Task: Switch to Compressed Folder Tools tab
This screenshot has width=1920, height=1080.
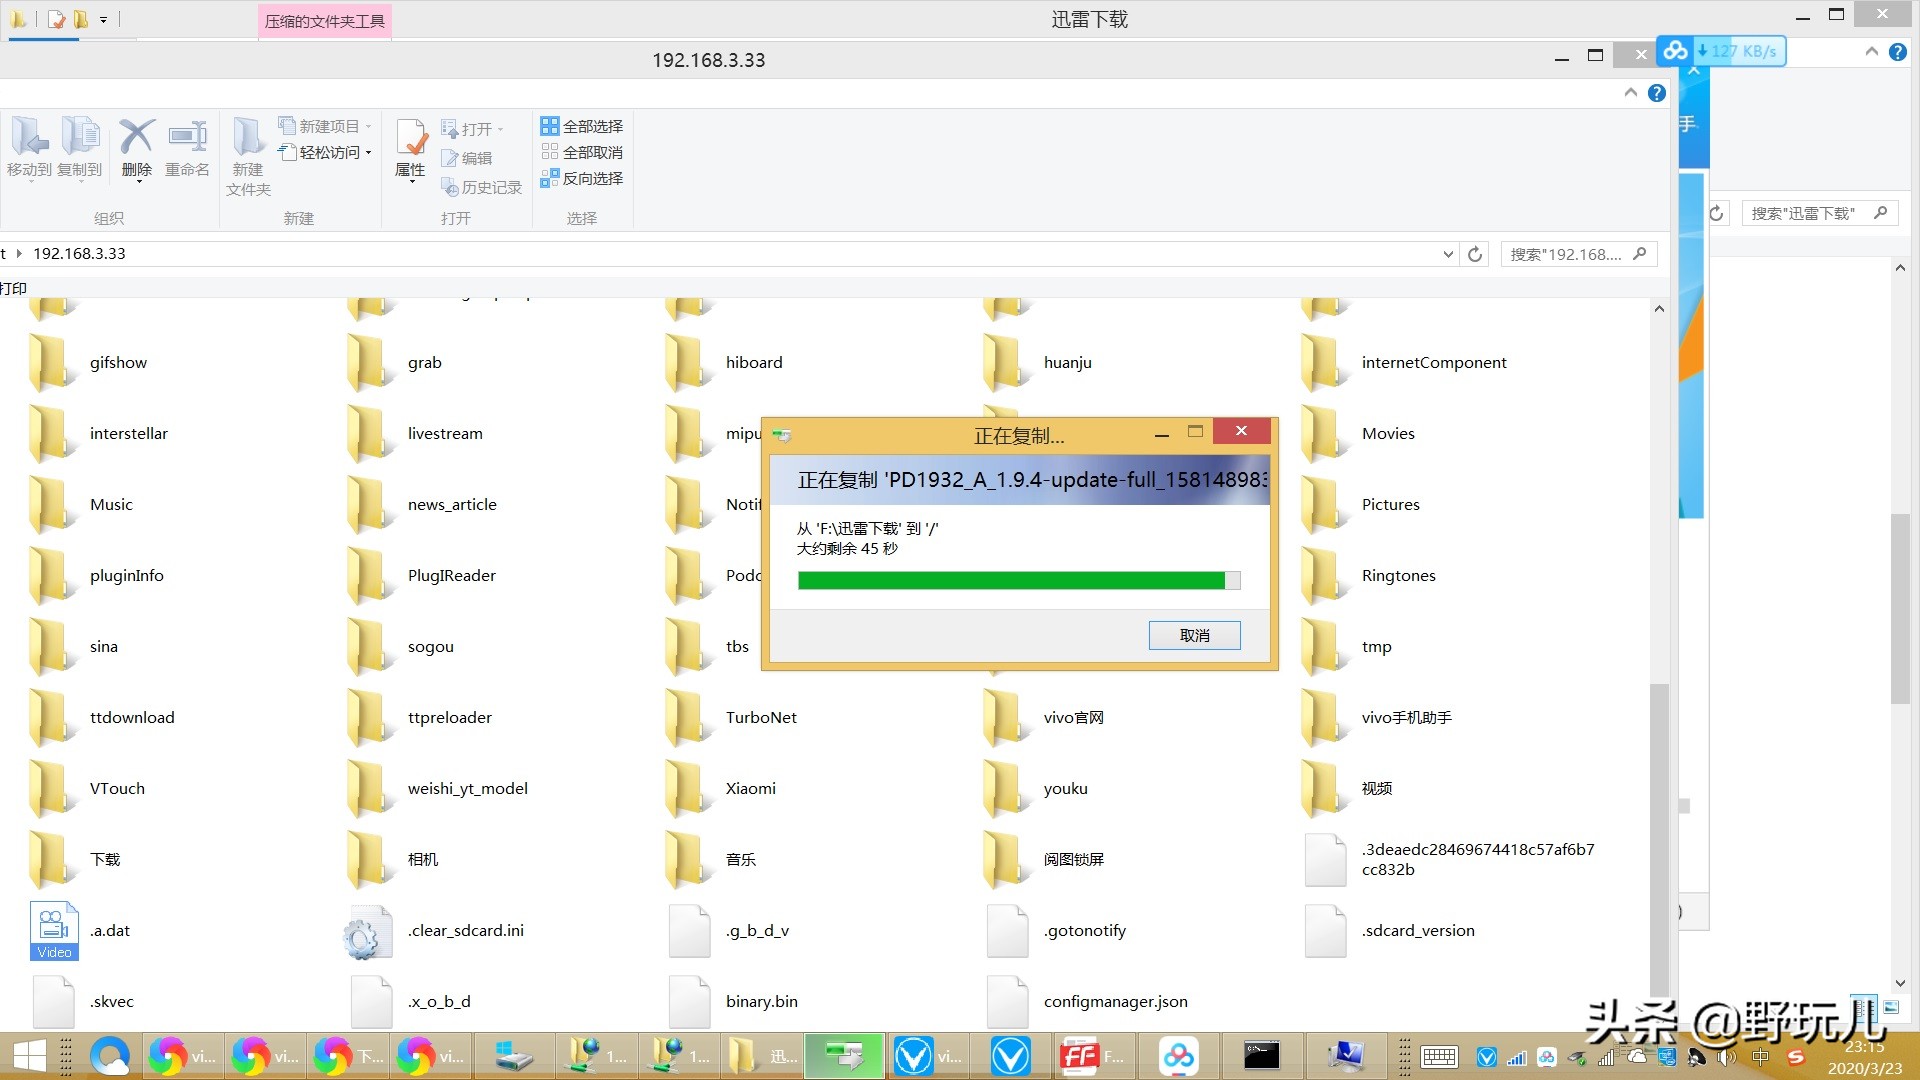Action: (324, 21)
